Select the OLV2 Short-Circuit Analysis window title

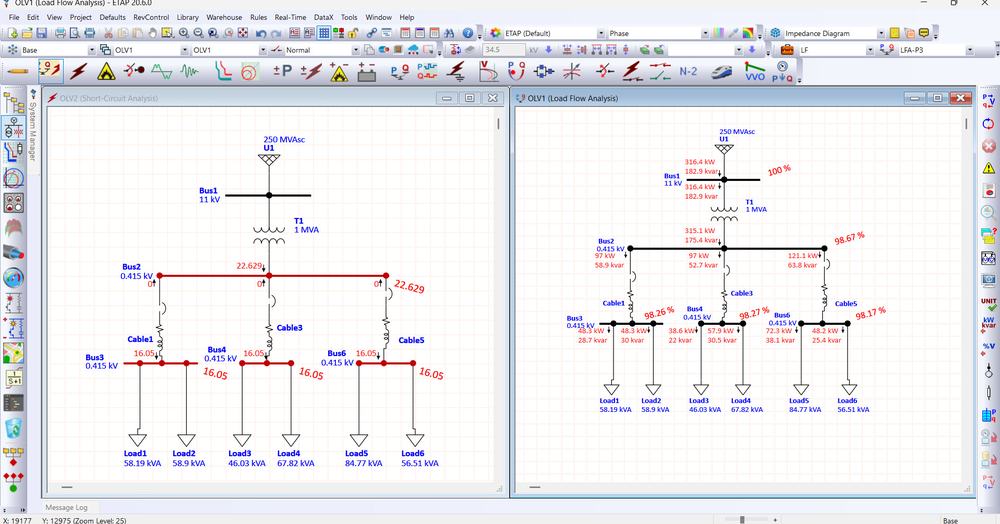[108, 98]
